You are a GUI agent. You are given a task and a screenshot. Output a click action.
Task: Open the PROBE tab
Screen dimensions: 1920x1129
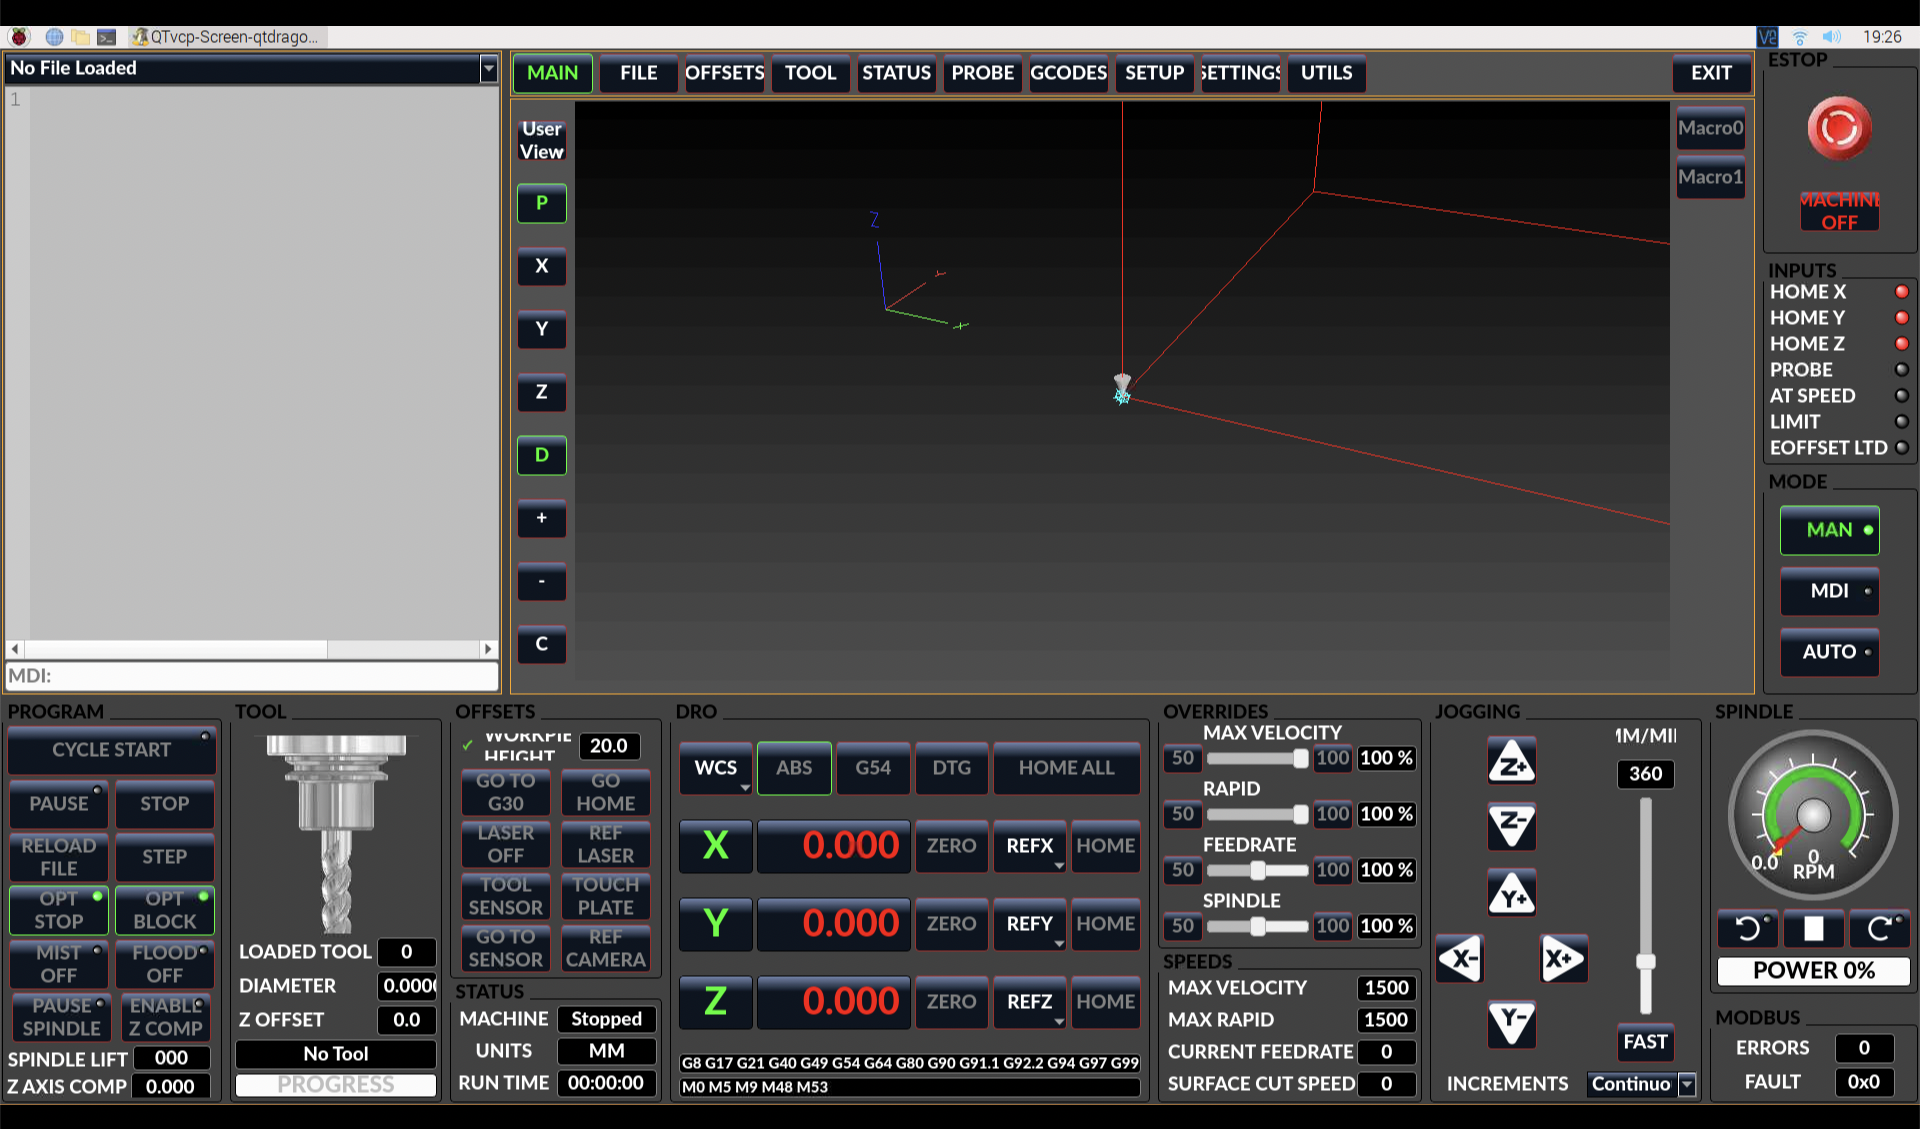[982, 73]
